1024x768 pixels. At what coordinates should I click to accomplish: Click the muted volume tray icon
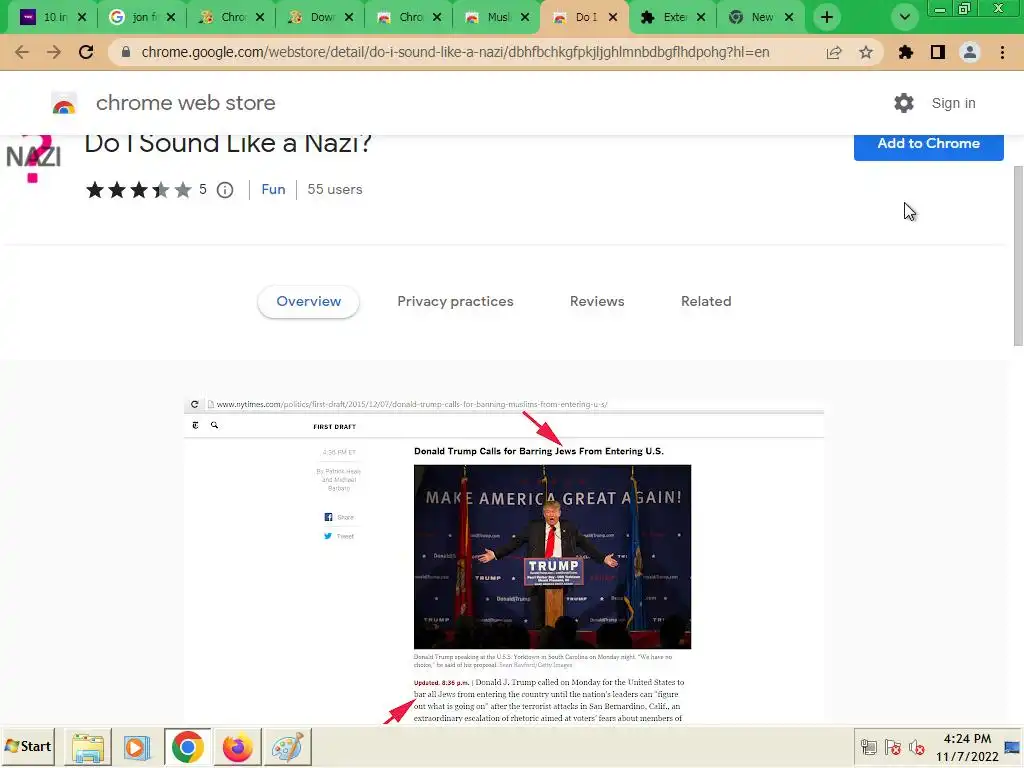tap(917, 747)
